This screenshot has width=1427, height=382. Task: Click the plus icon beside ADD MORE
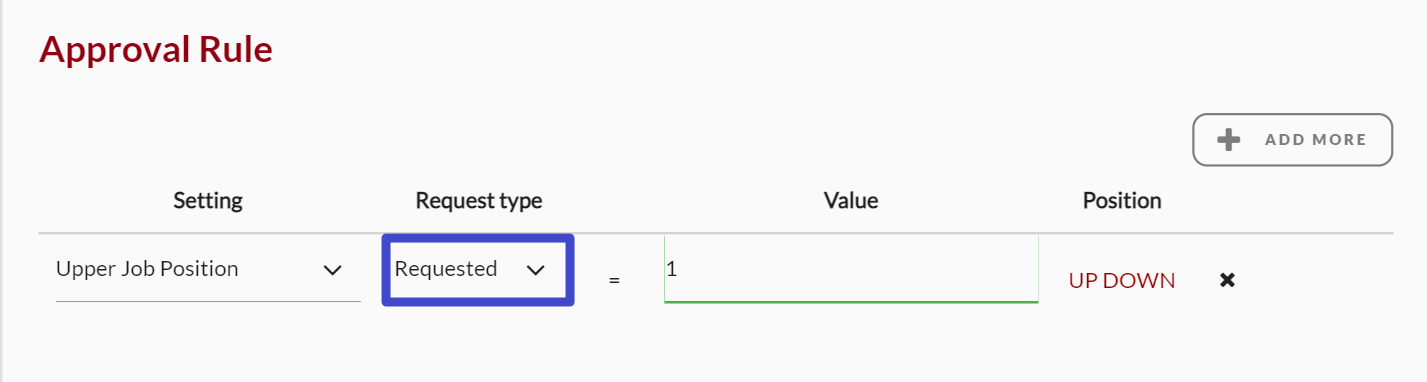[1229, 140]
